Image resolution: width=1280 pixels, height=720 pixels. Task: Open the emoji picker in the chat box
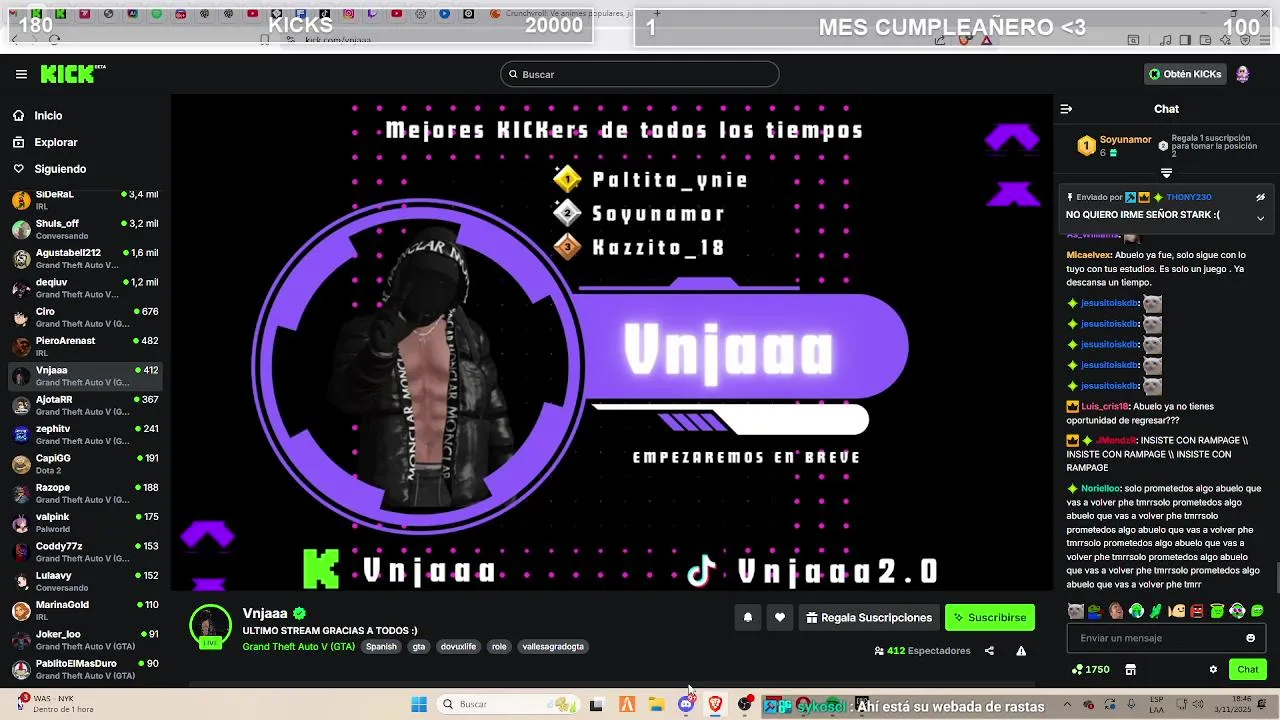point(1250,638)
